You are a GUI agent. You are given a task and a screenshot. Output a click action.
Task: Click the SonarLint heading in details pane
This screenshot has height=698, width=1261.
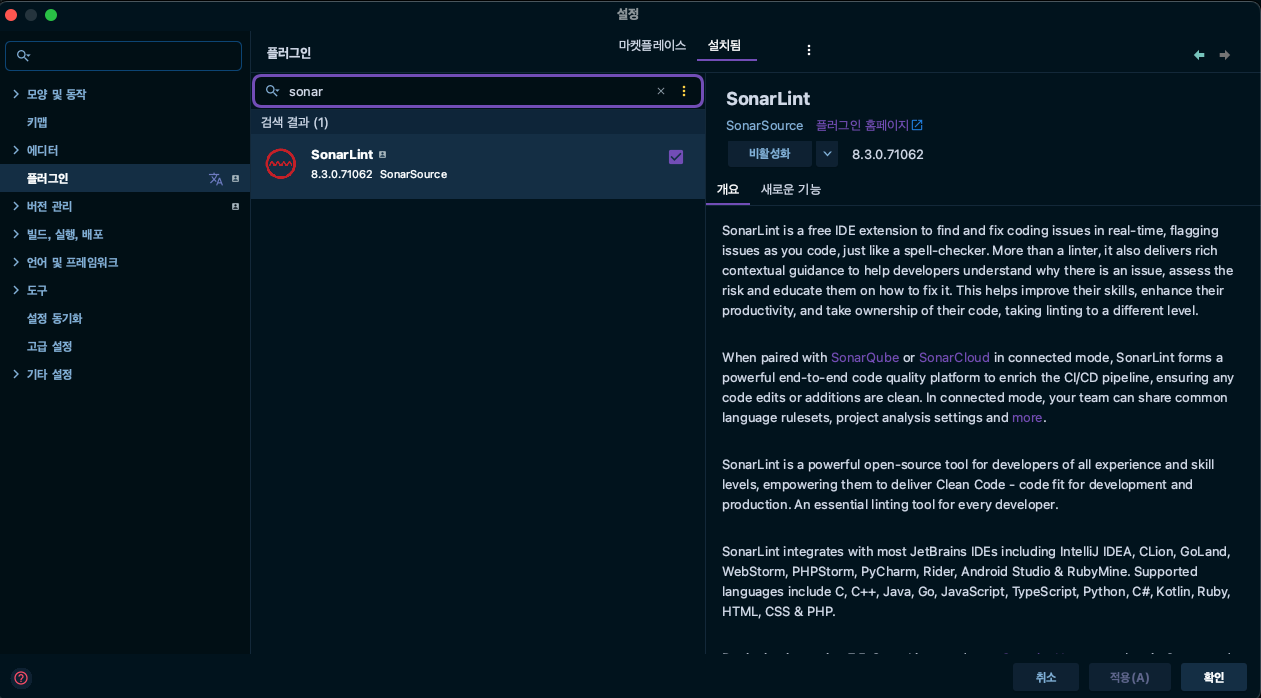pos(768,98)
